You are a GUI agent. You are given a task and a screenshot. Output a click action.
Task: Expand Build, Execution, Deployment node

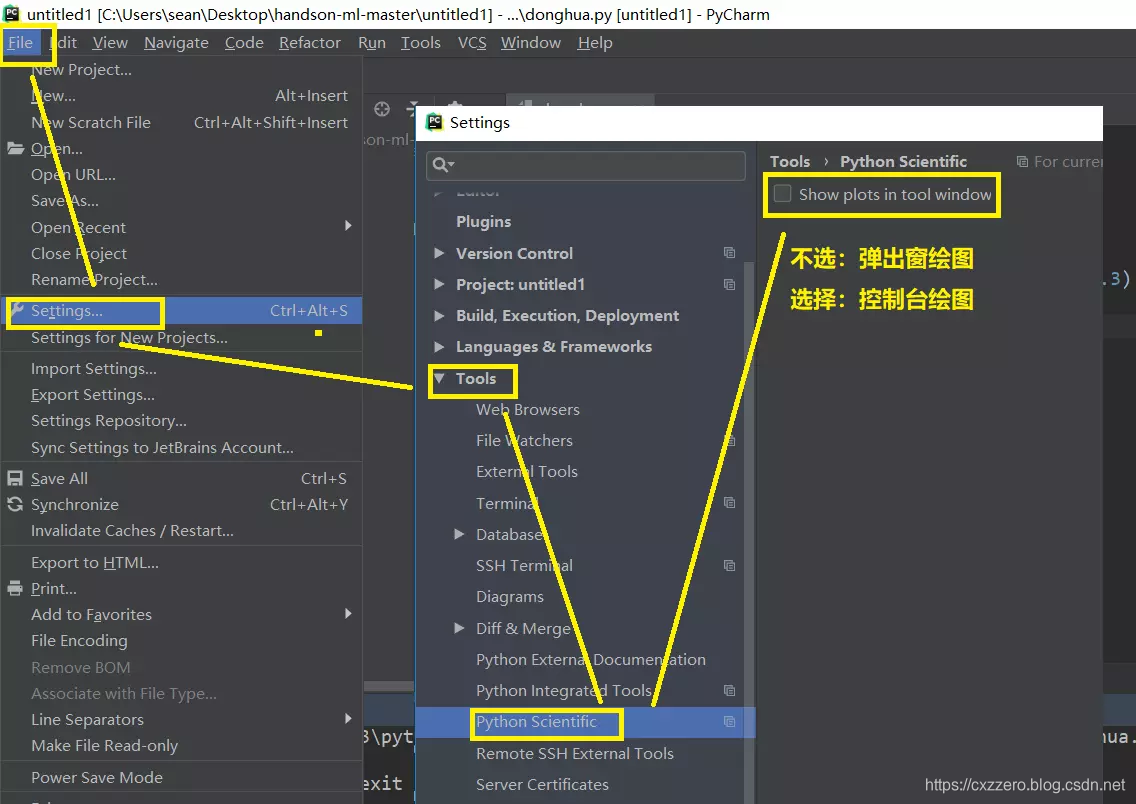point(438,315)
